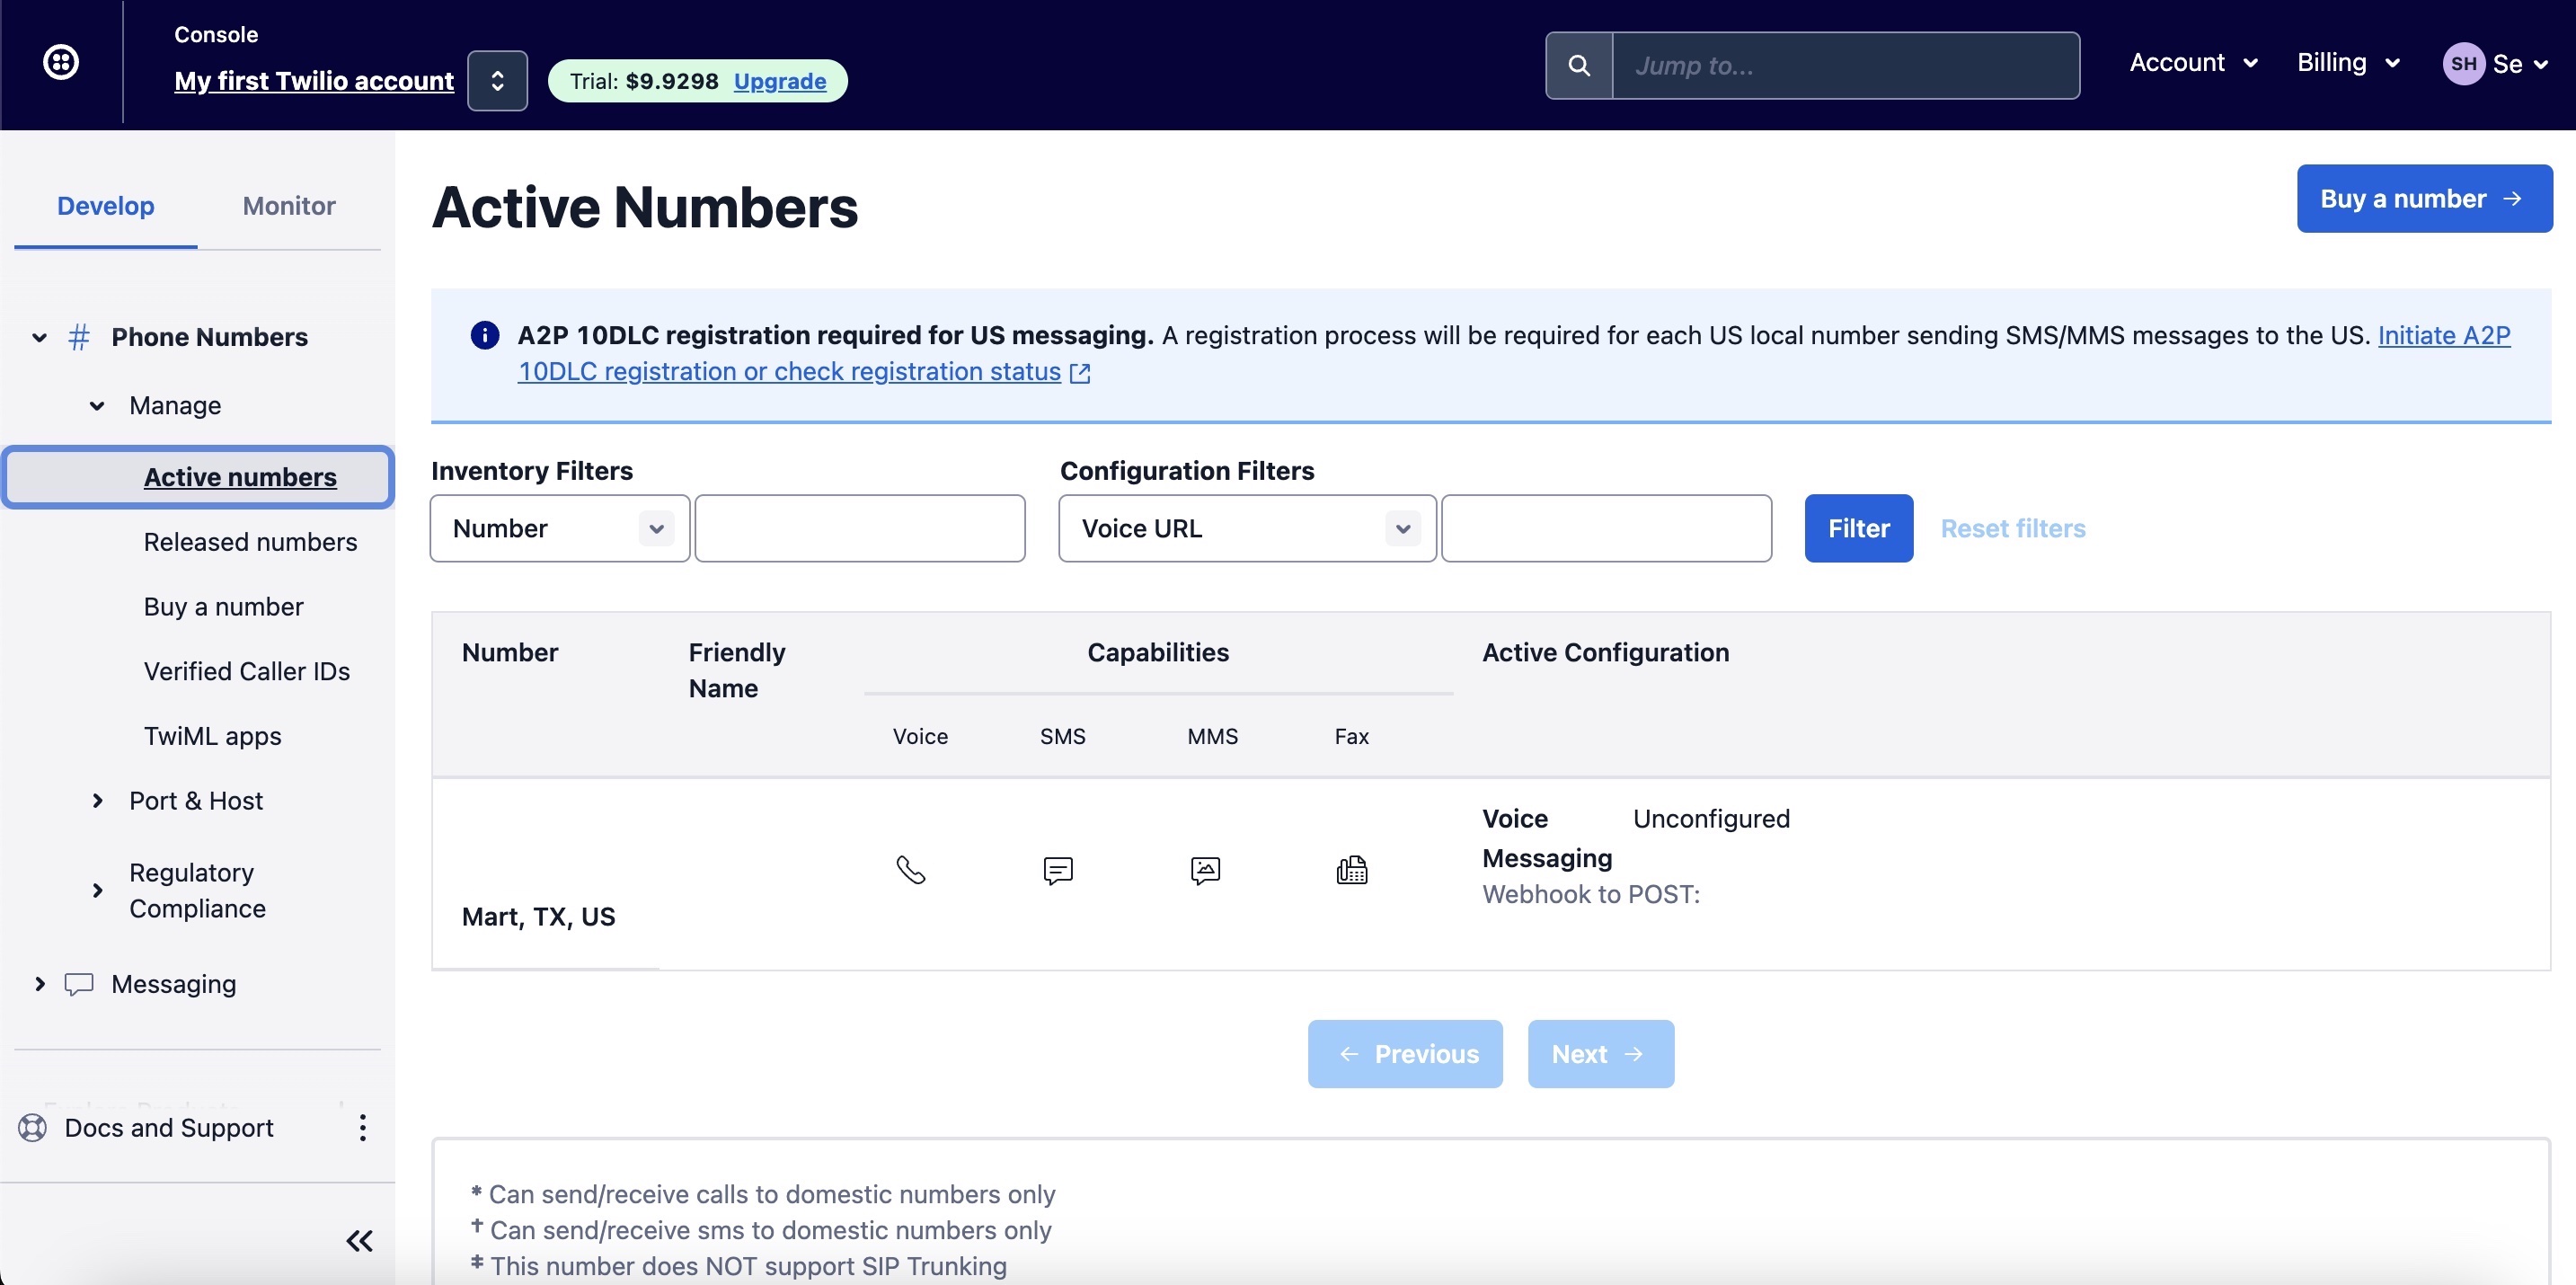Viewport: 2576px width, 1285px height.
Task: Collapse the Manage submenu chevron
Action: tap(97, 405)
